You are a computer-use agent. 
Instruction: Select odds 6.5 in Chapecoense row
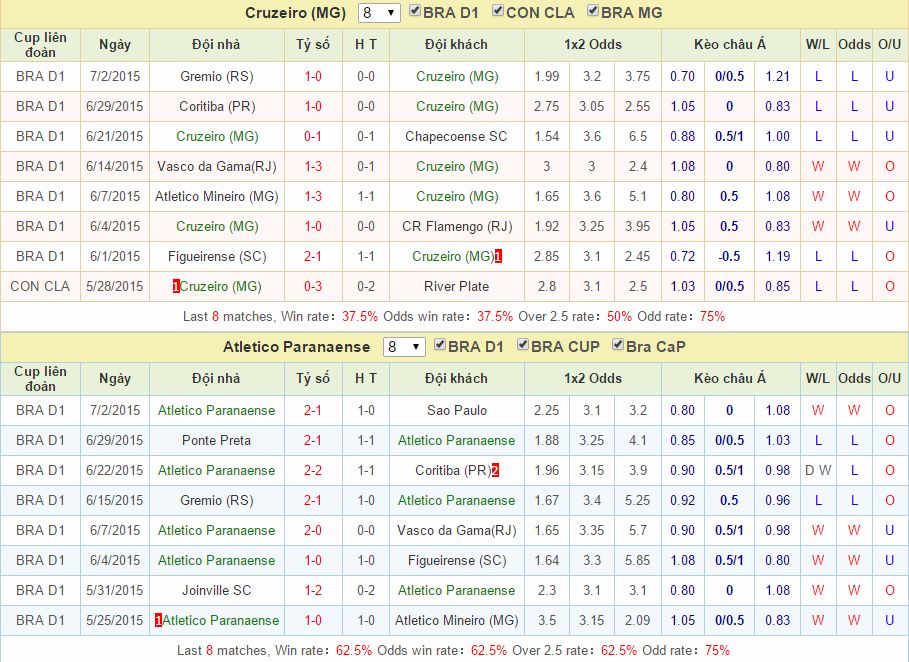click(x=638, y=137)
